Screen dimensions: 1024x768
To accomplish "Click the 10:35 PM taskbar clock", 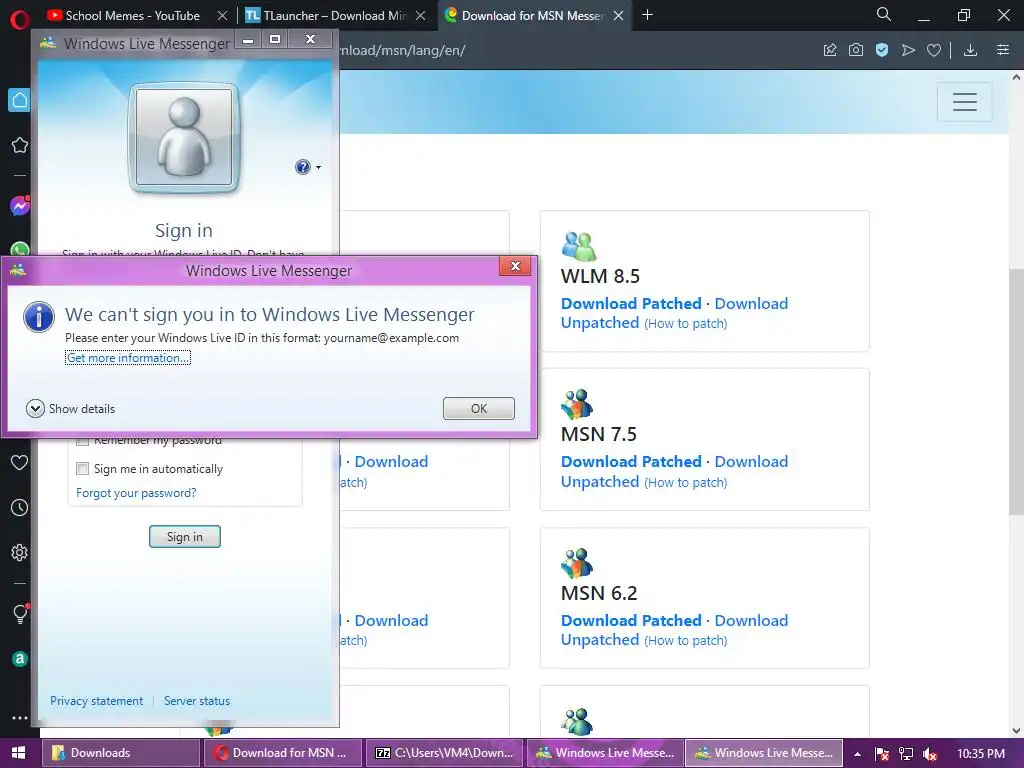I will [x=981, y=754].
